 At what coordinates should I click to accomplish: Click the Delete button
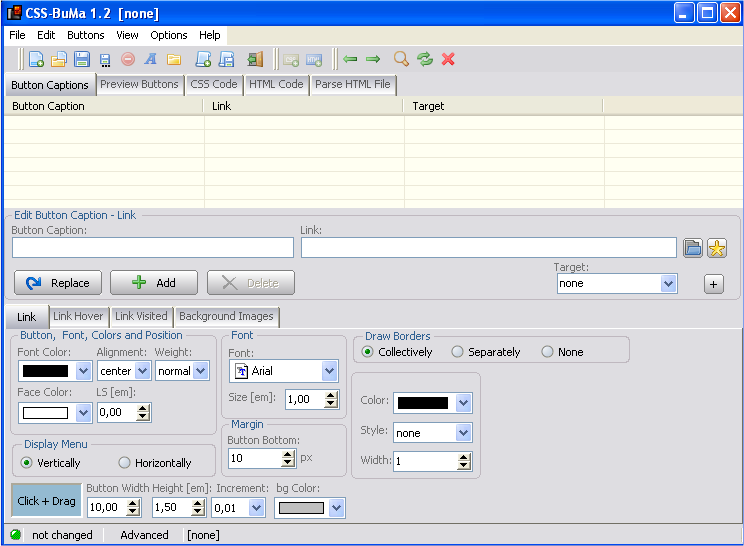pyautogui.click(x=251, y=283)
